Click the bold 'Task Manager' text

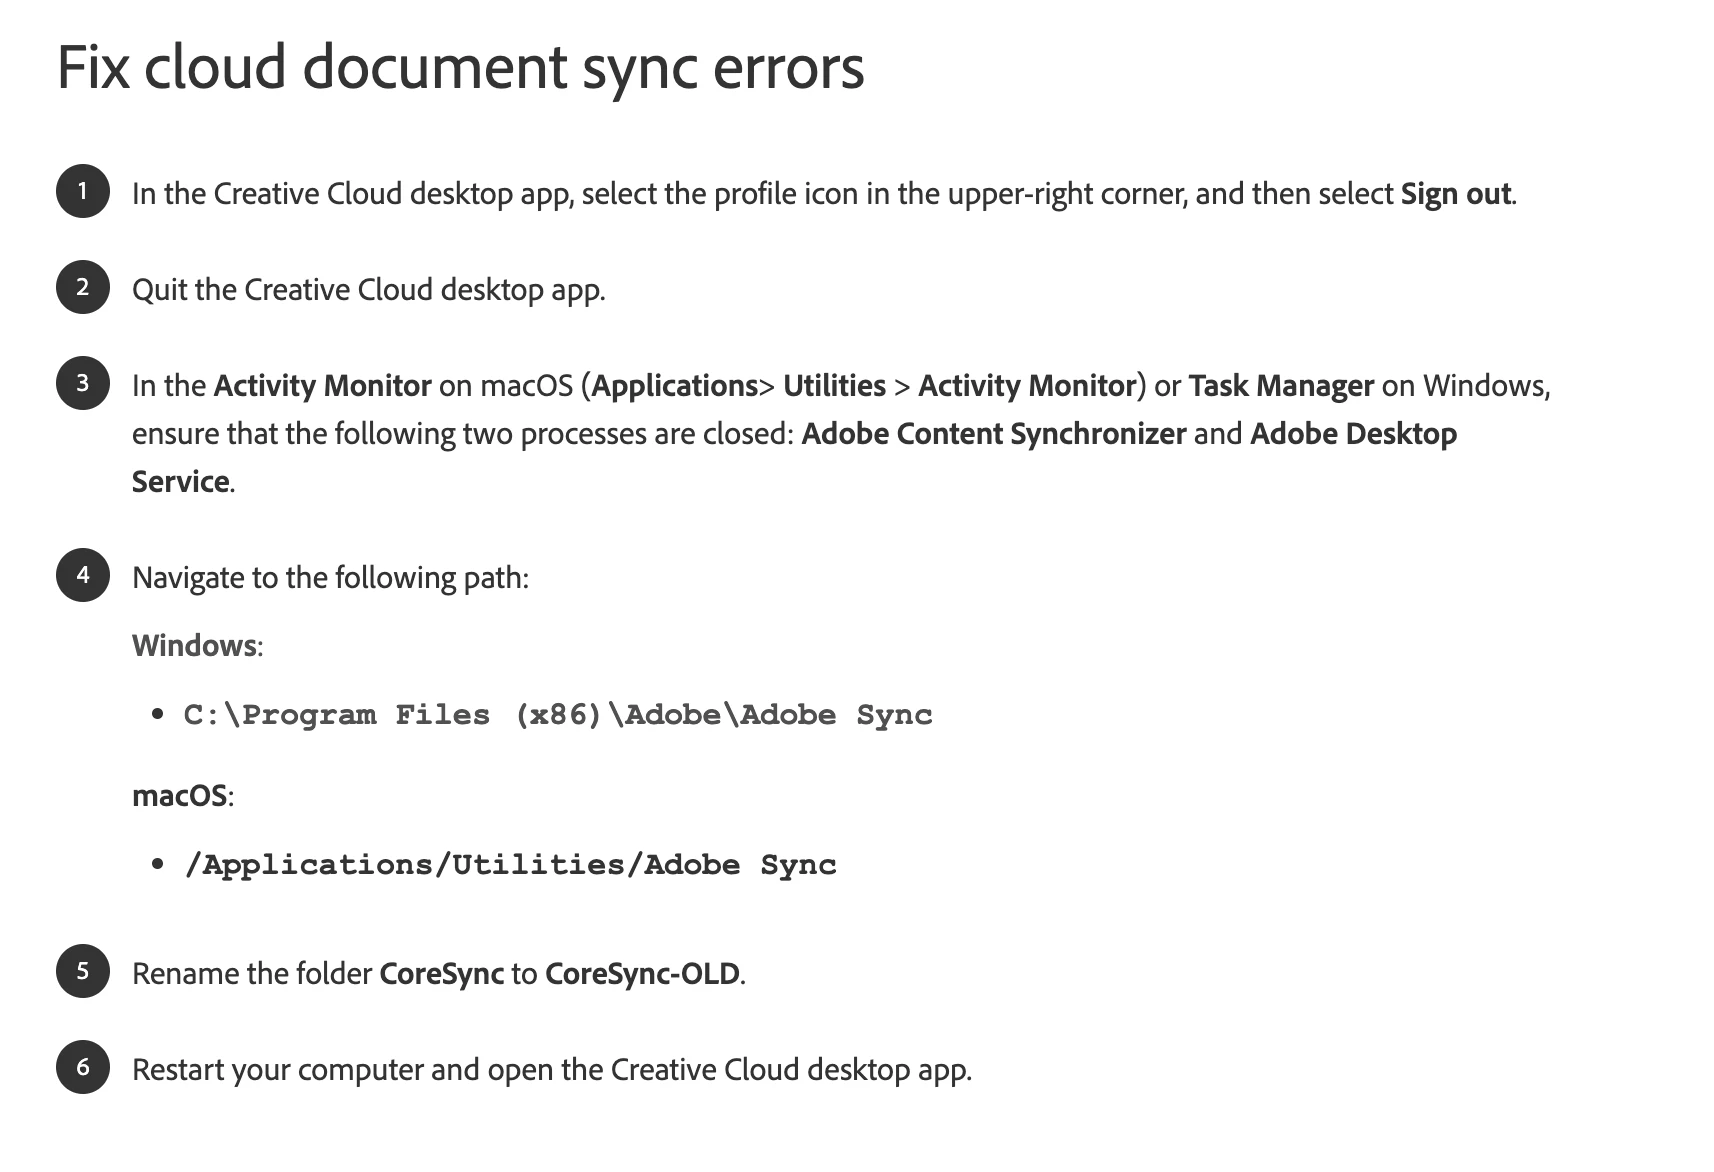coord(1281,386)
